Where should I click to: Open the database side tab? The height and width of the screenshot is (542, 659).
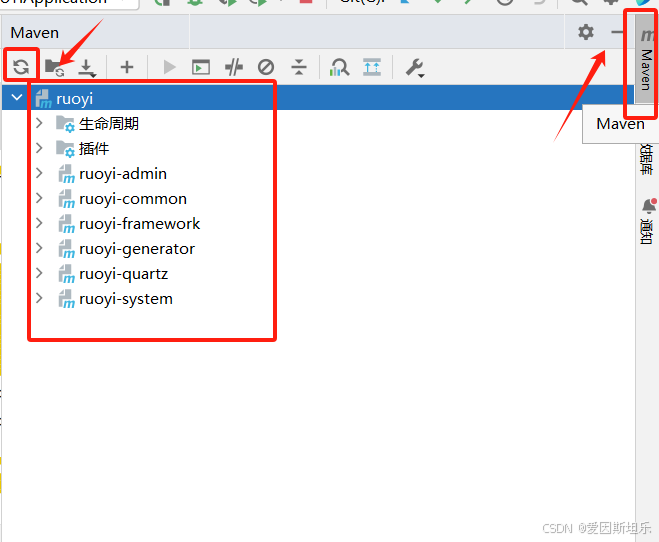coord(646,160)
